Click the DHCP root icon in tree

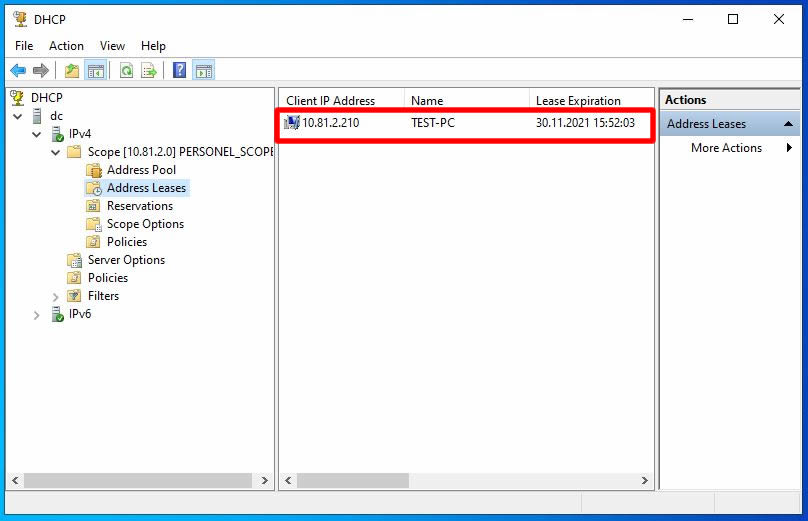[18, 97]
